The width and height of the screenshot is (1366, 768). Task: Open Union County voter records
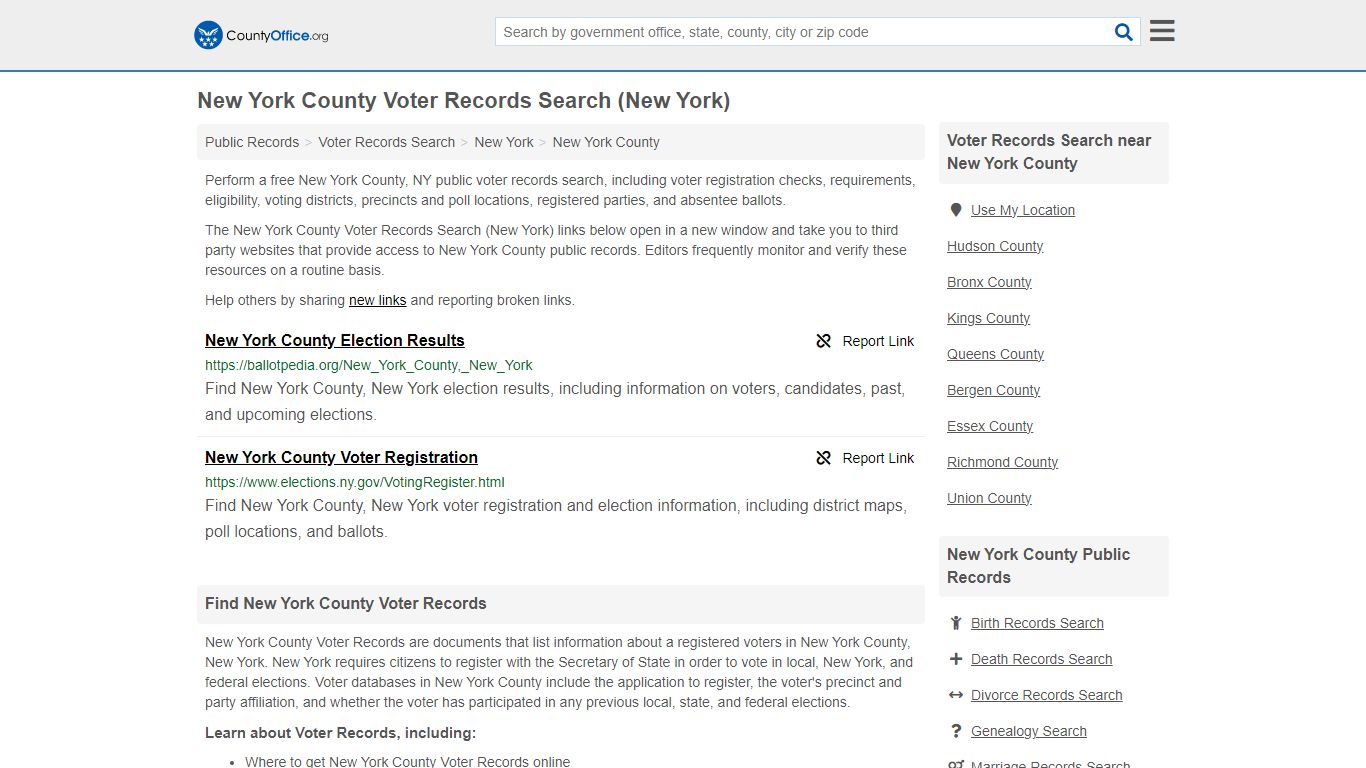click(989, 498)
